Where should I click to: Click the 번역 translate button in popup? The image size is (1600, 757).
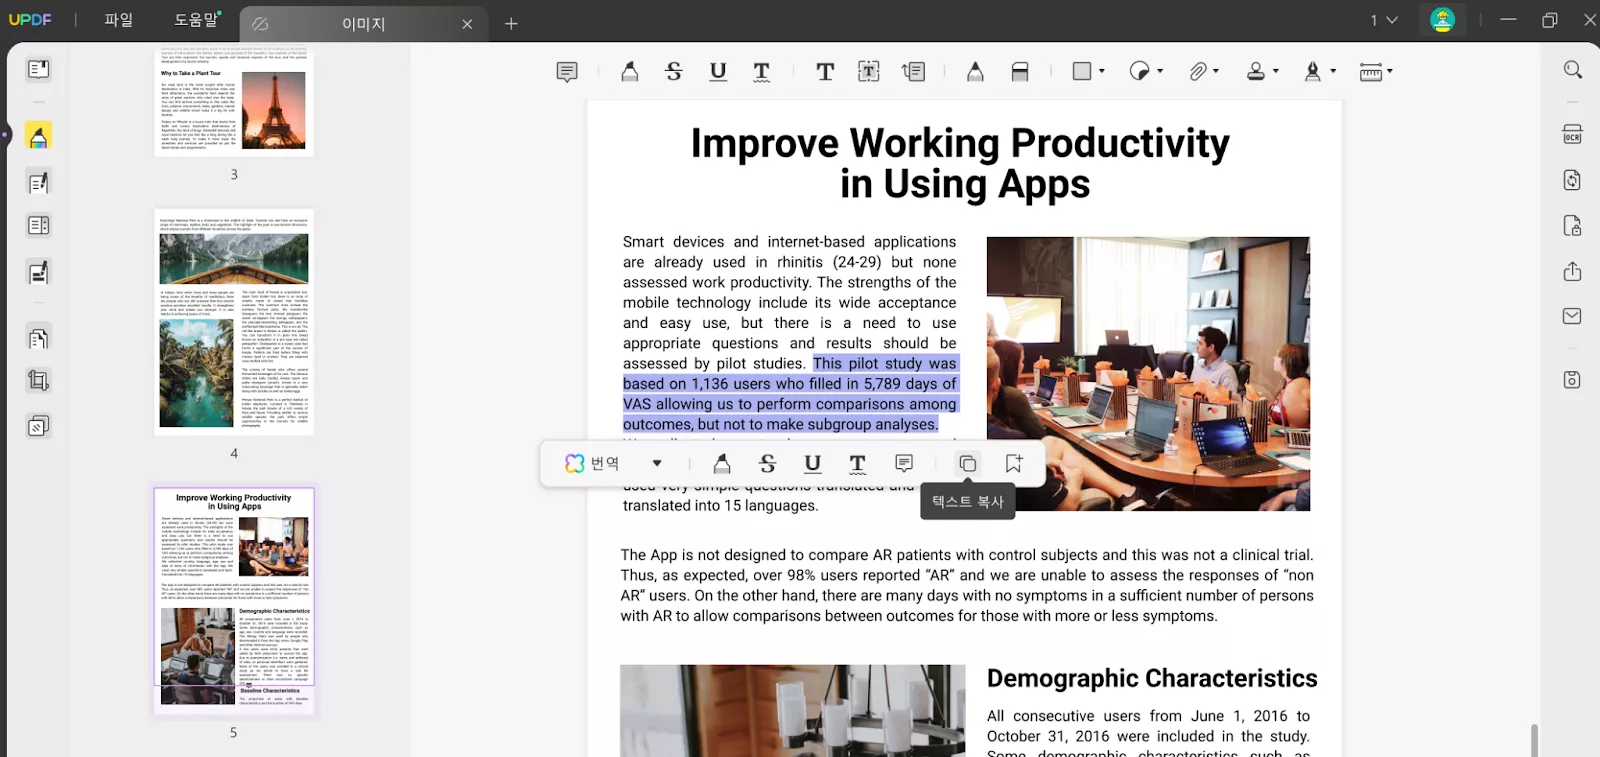click(x=593, y=463)
